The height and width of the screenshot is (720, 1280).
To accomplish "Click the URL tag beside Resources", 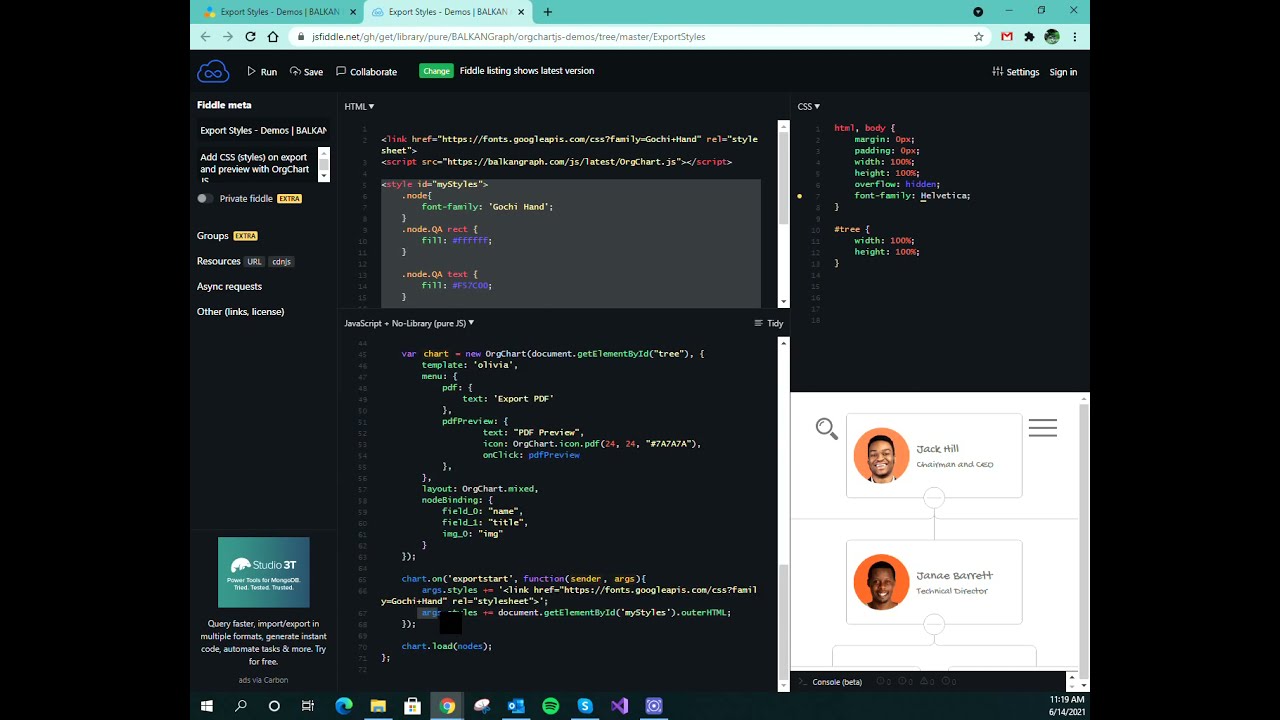I will tap(254, 262).
